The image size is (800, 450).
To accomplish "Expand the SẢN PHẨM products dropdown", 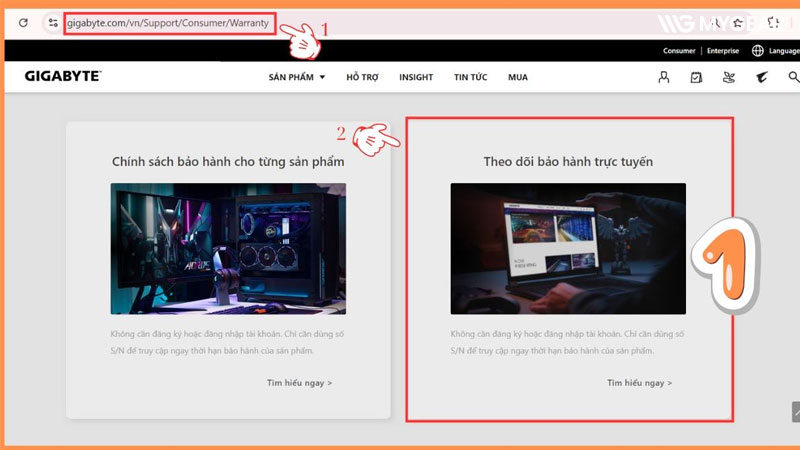I will (297, 78).
